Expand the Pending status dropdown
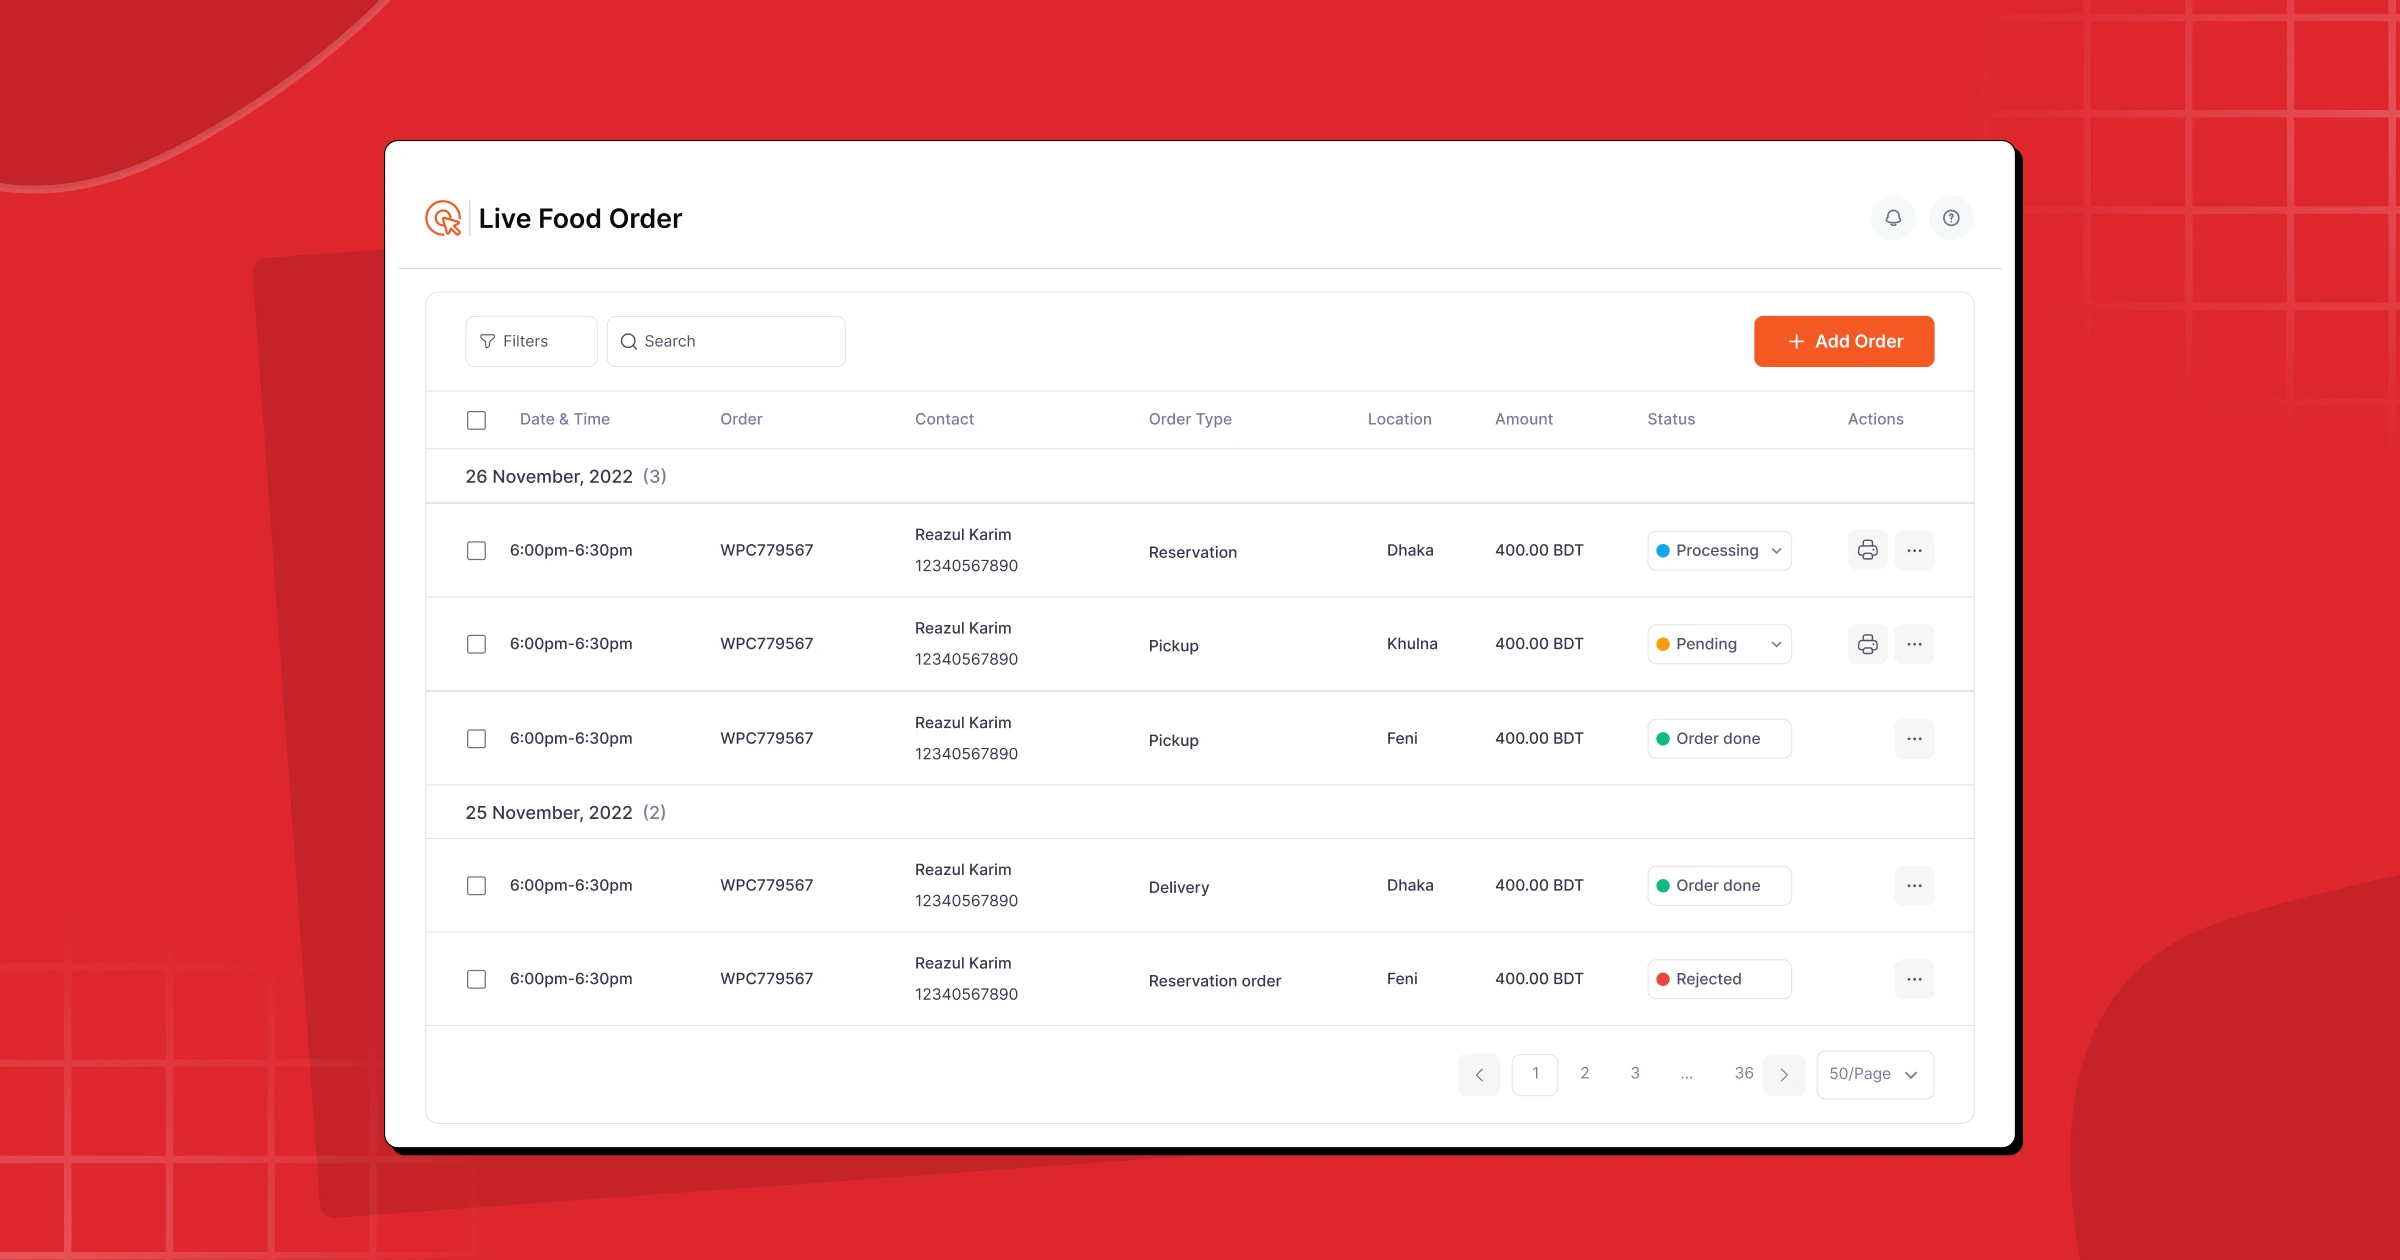 pyautogui.click(x=1719, y=644)
